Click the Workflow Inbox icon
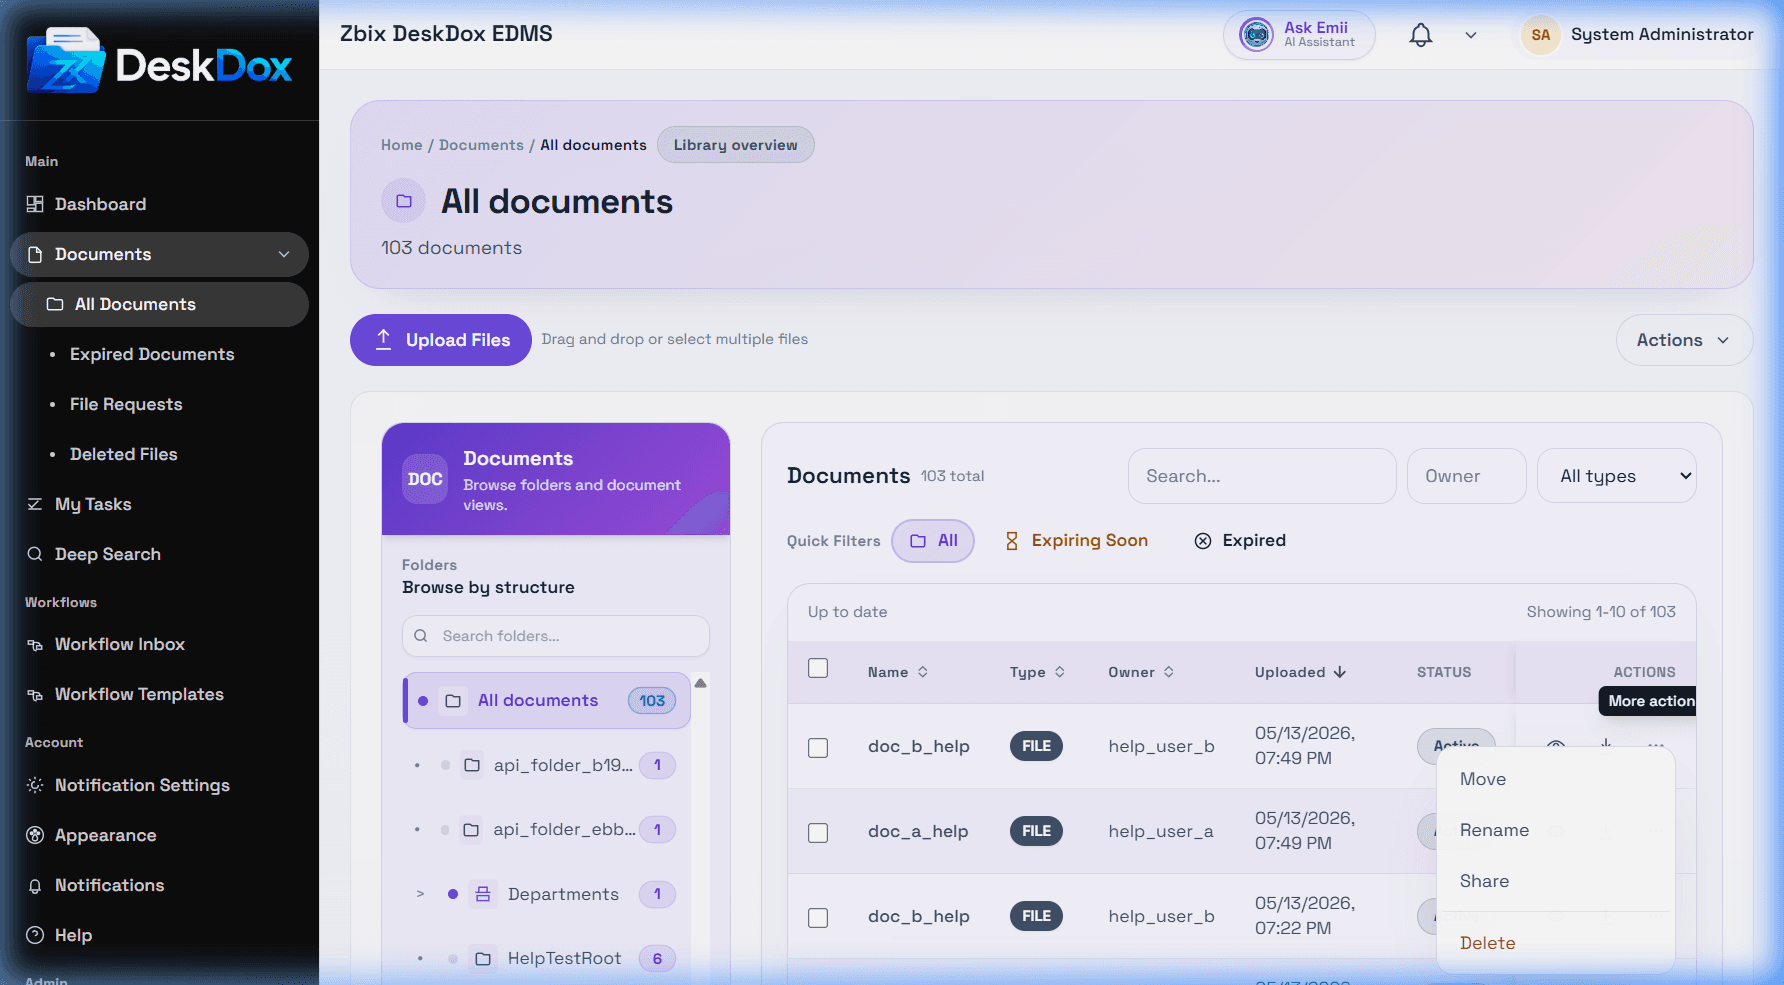The height and width of the screenshot is (985, 1784). (35, 644)
